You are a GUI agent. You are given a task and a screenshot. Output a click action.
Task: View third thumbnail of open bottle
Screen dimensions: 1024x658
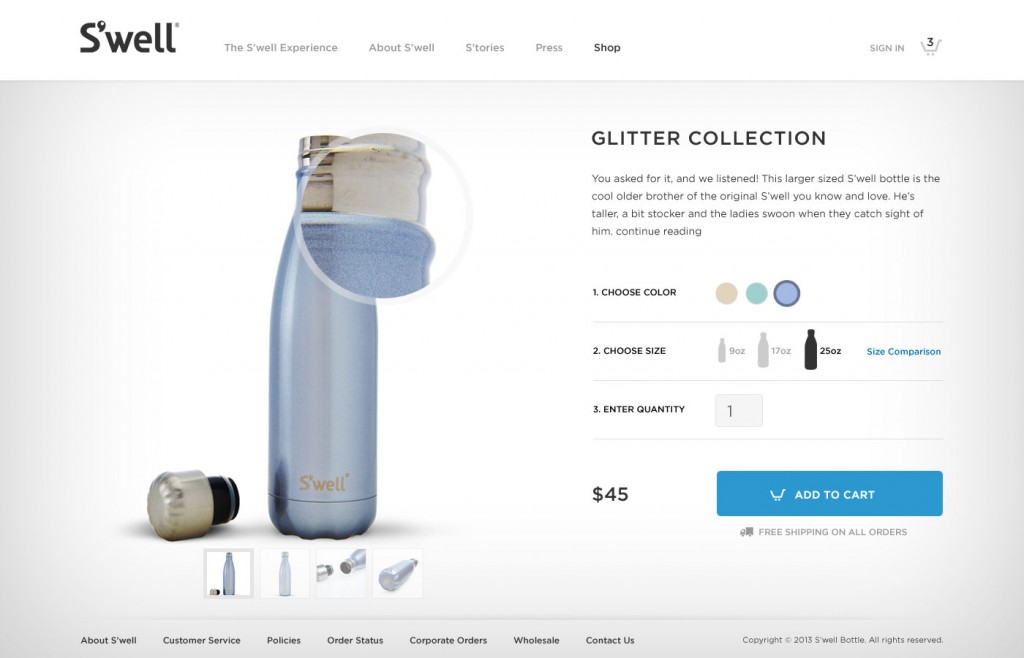(x=341, y=573)
